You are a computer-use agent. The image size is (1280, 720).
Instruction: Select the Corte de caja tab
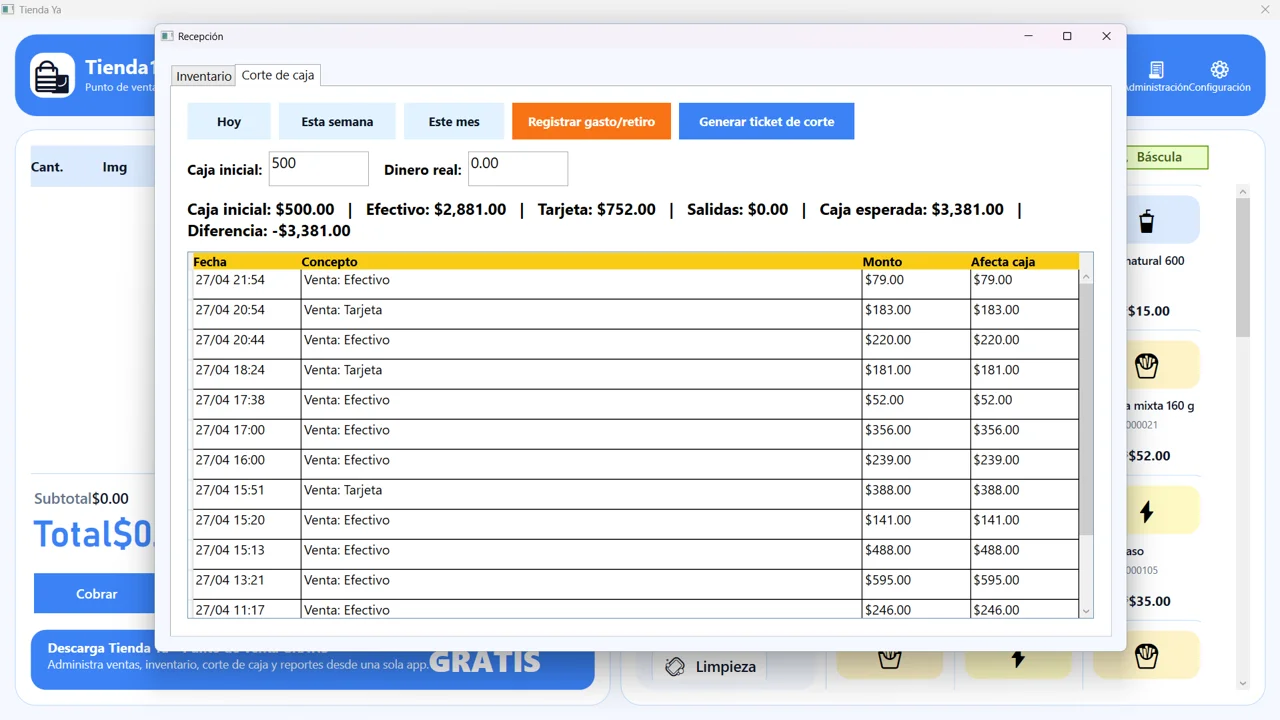(x=278, y=75)
